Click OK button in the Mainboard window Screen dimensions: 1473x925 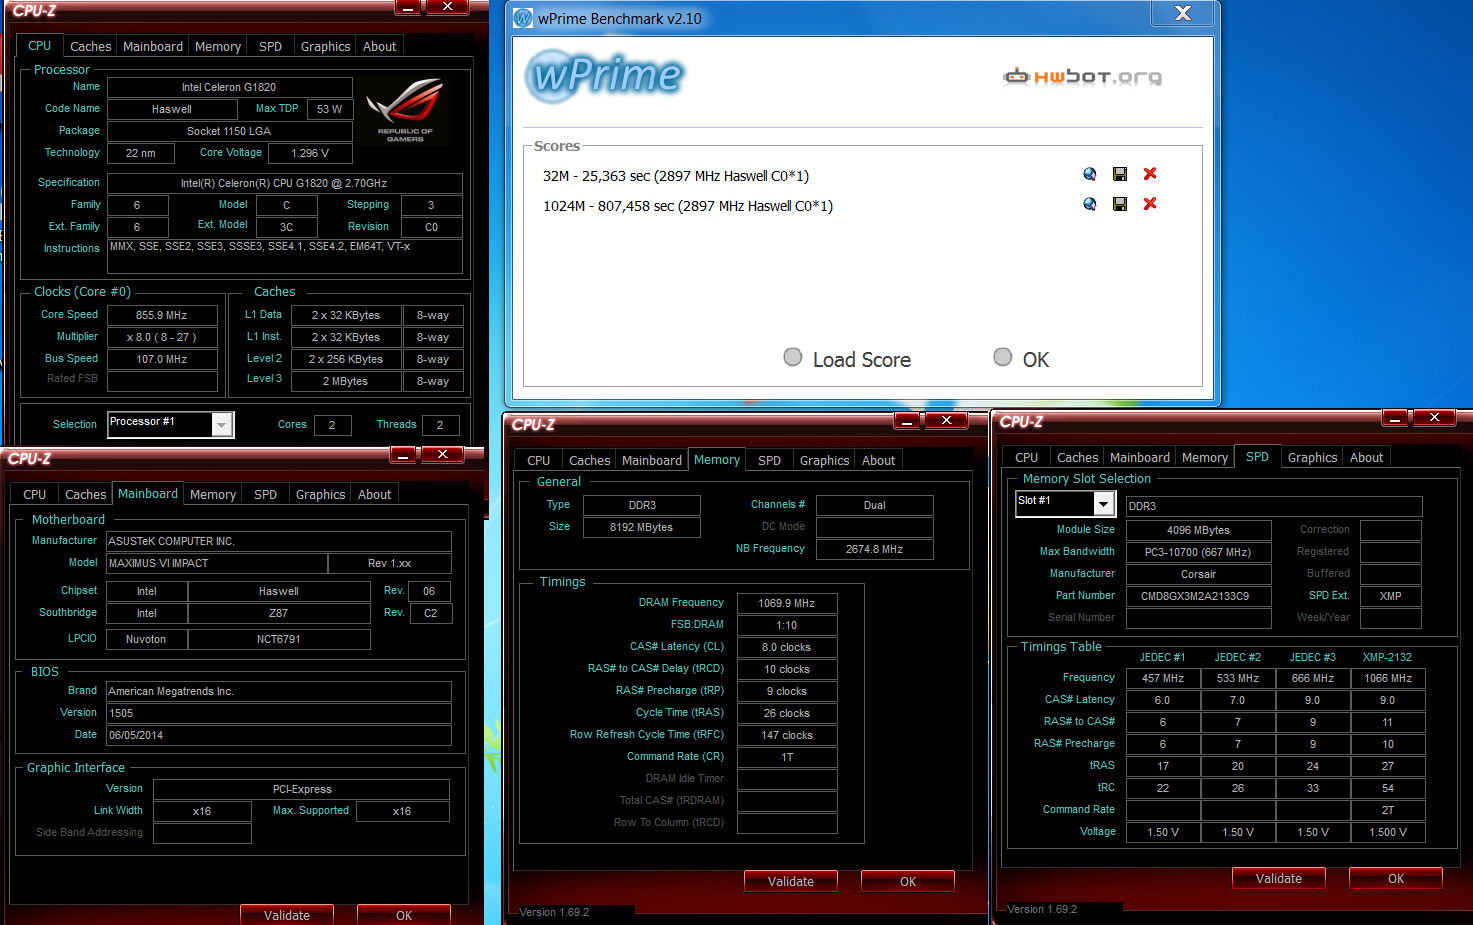pyautogui.click(x=404, y=915)
